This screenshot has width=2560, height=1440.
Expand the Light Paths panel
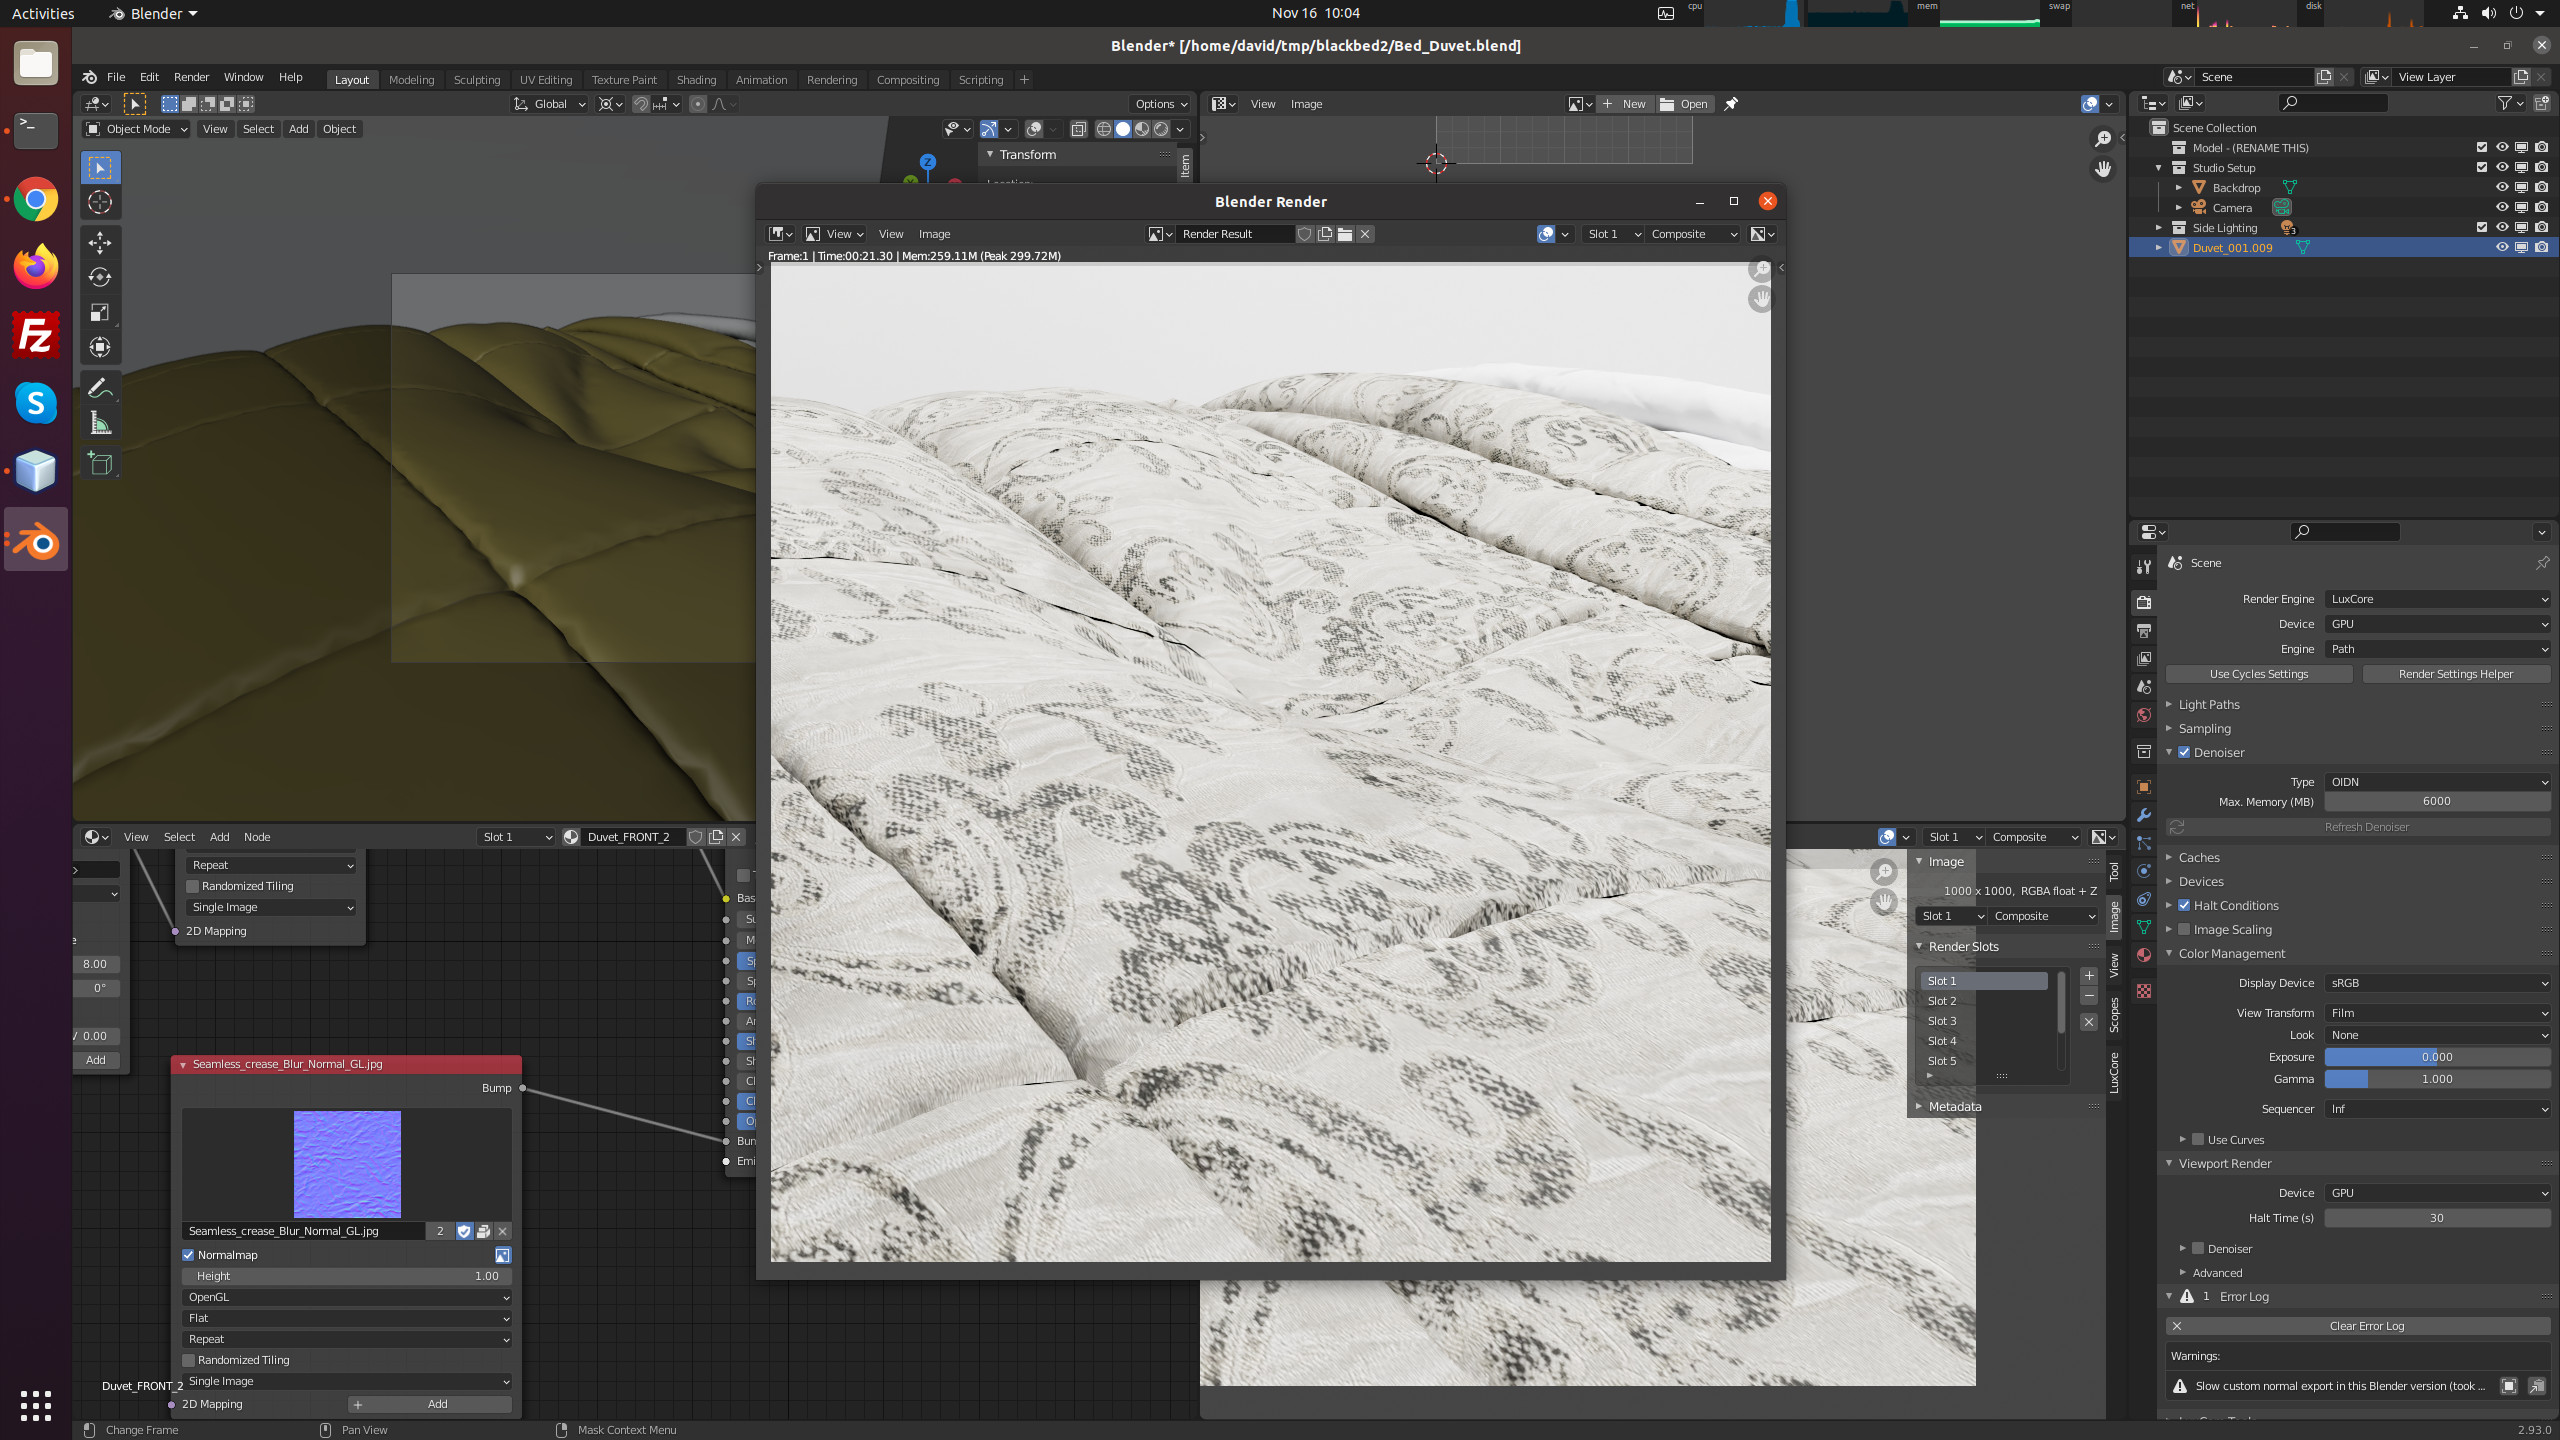(2209, 705)
